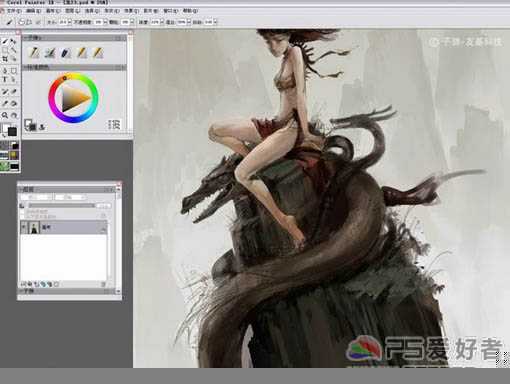Pick the fifth brush in the brush tracker

click(98, 53)
